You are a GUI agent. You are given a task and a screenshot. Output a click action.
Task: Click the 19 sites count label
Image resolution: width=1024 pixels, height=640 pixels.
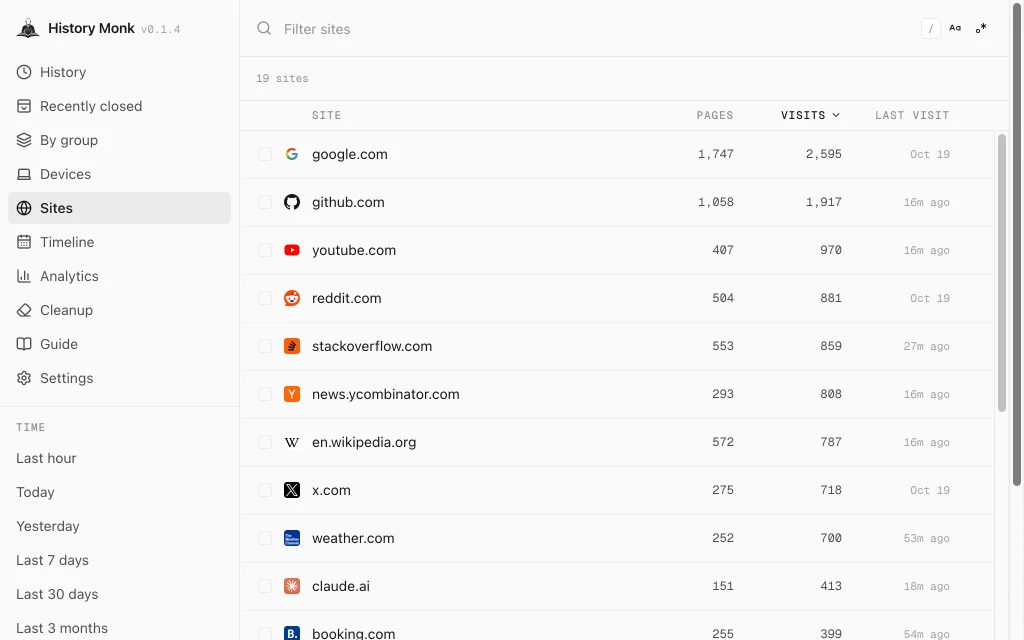coord(282,78)
